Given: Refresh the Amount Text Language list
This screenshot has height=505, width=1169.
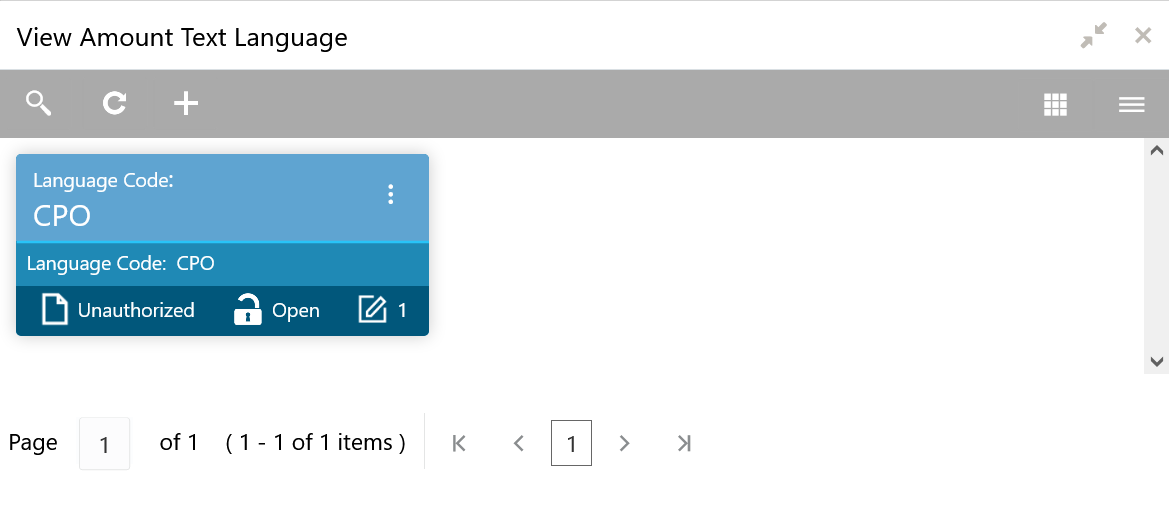Looking at the screenshot, I should click(x=114, y=103).
